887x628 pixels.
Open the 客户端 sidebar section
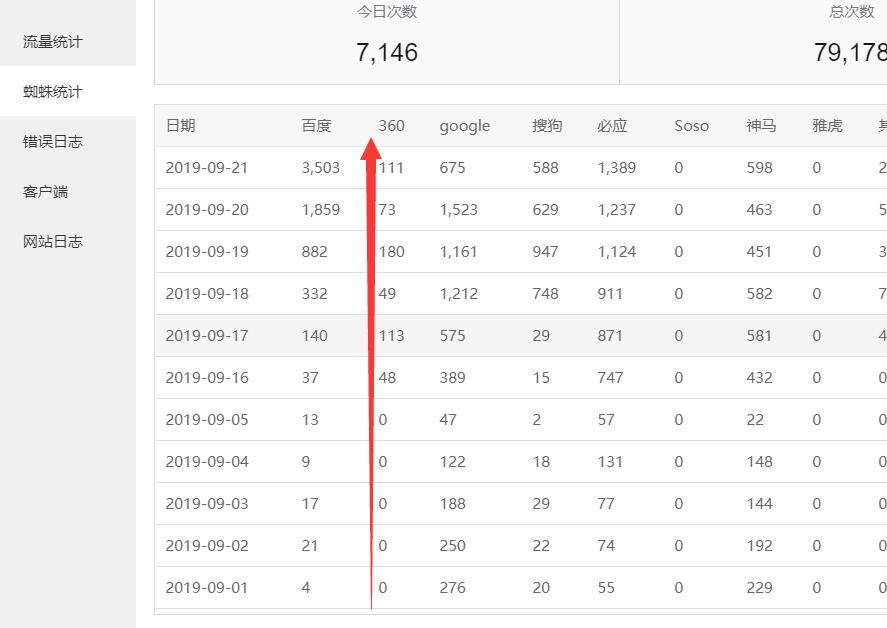pyautogui.click(x=46, y=192)
